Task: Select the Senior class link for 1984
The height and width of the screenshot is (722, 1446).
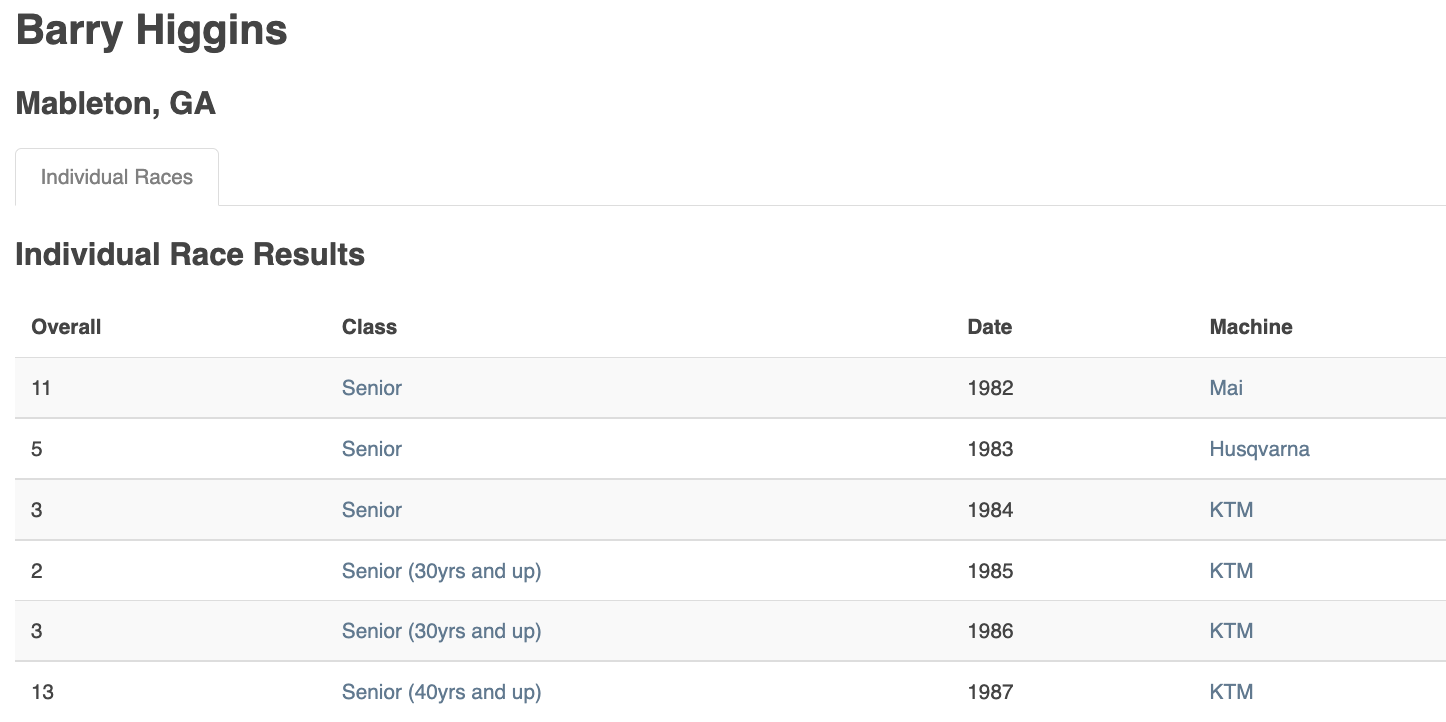Action: click(372, 510)
